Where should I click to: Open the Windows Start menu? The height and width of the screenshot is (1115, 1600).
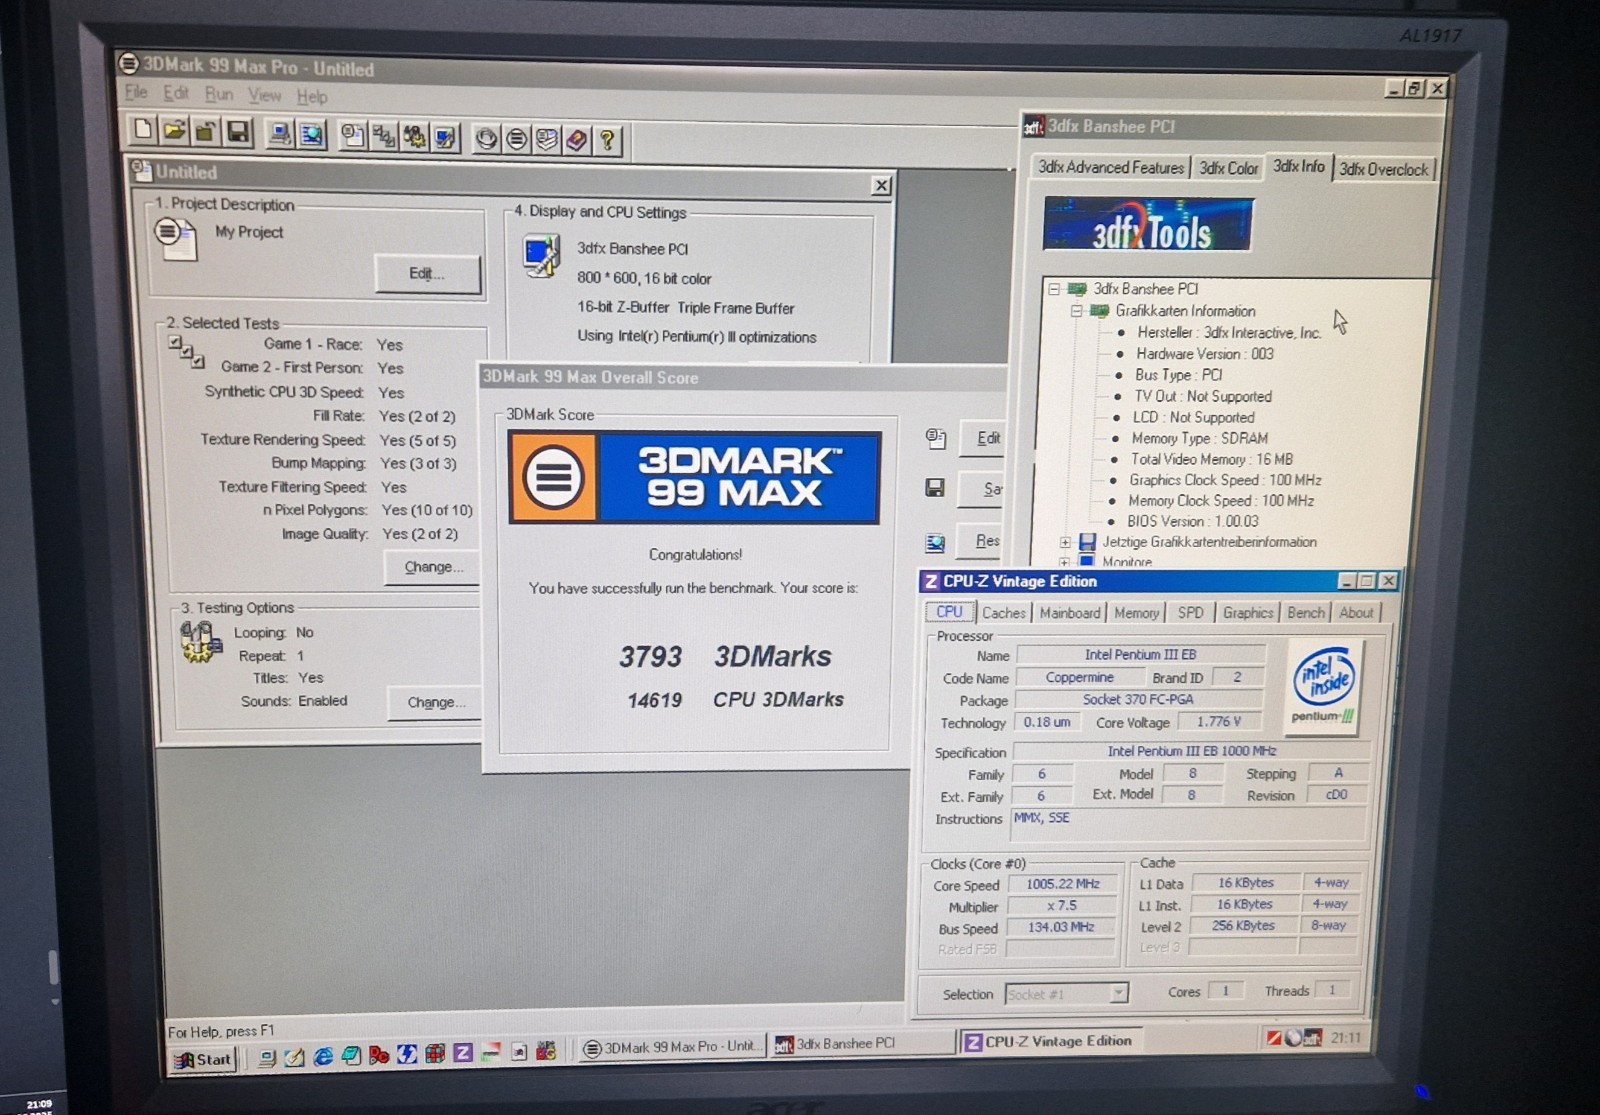204,1059
